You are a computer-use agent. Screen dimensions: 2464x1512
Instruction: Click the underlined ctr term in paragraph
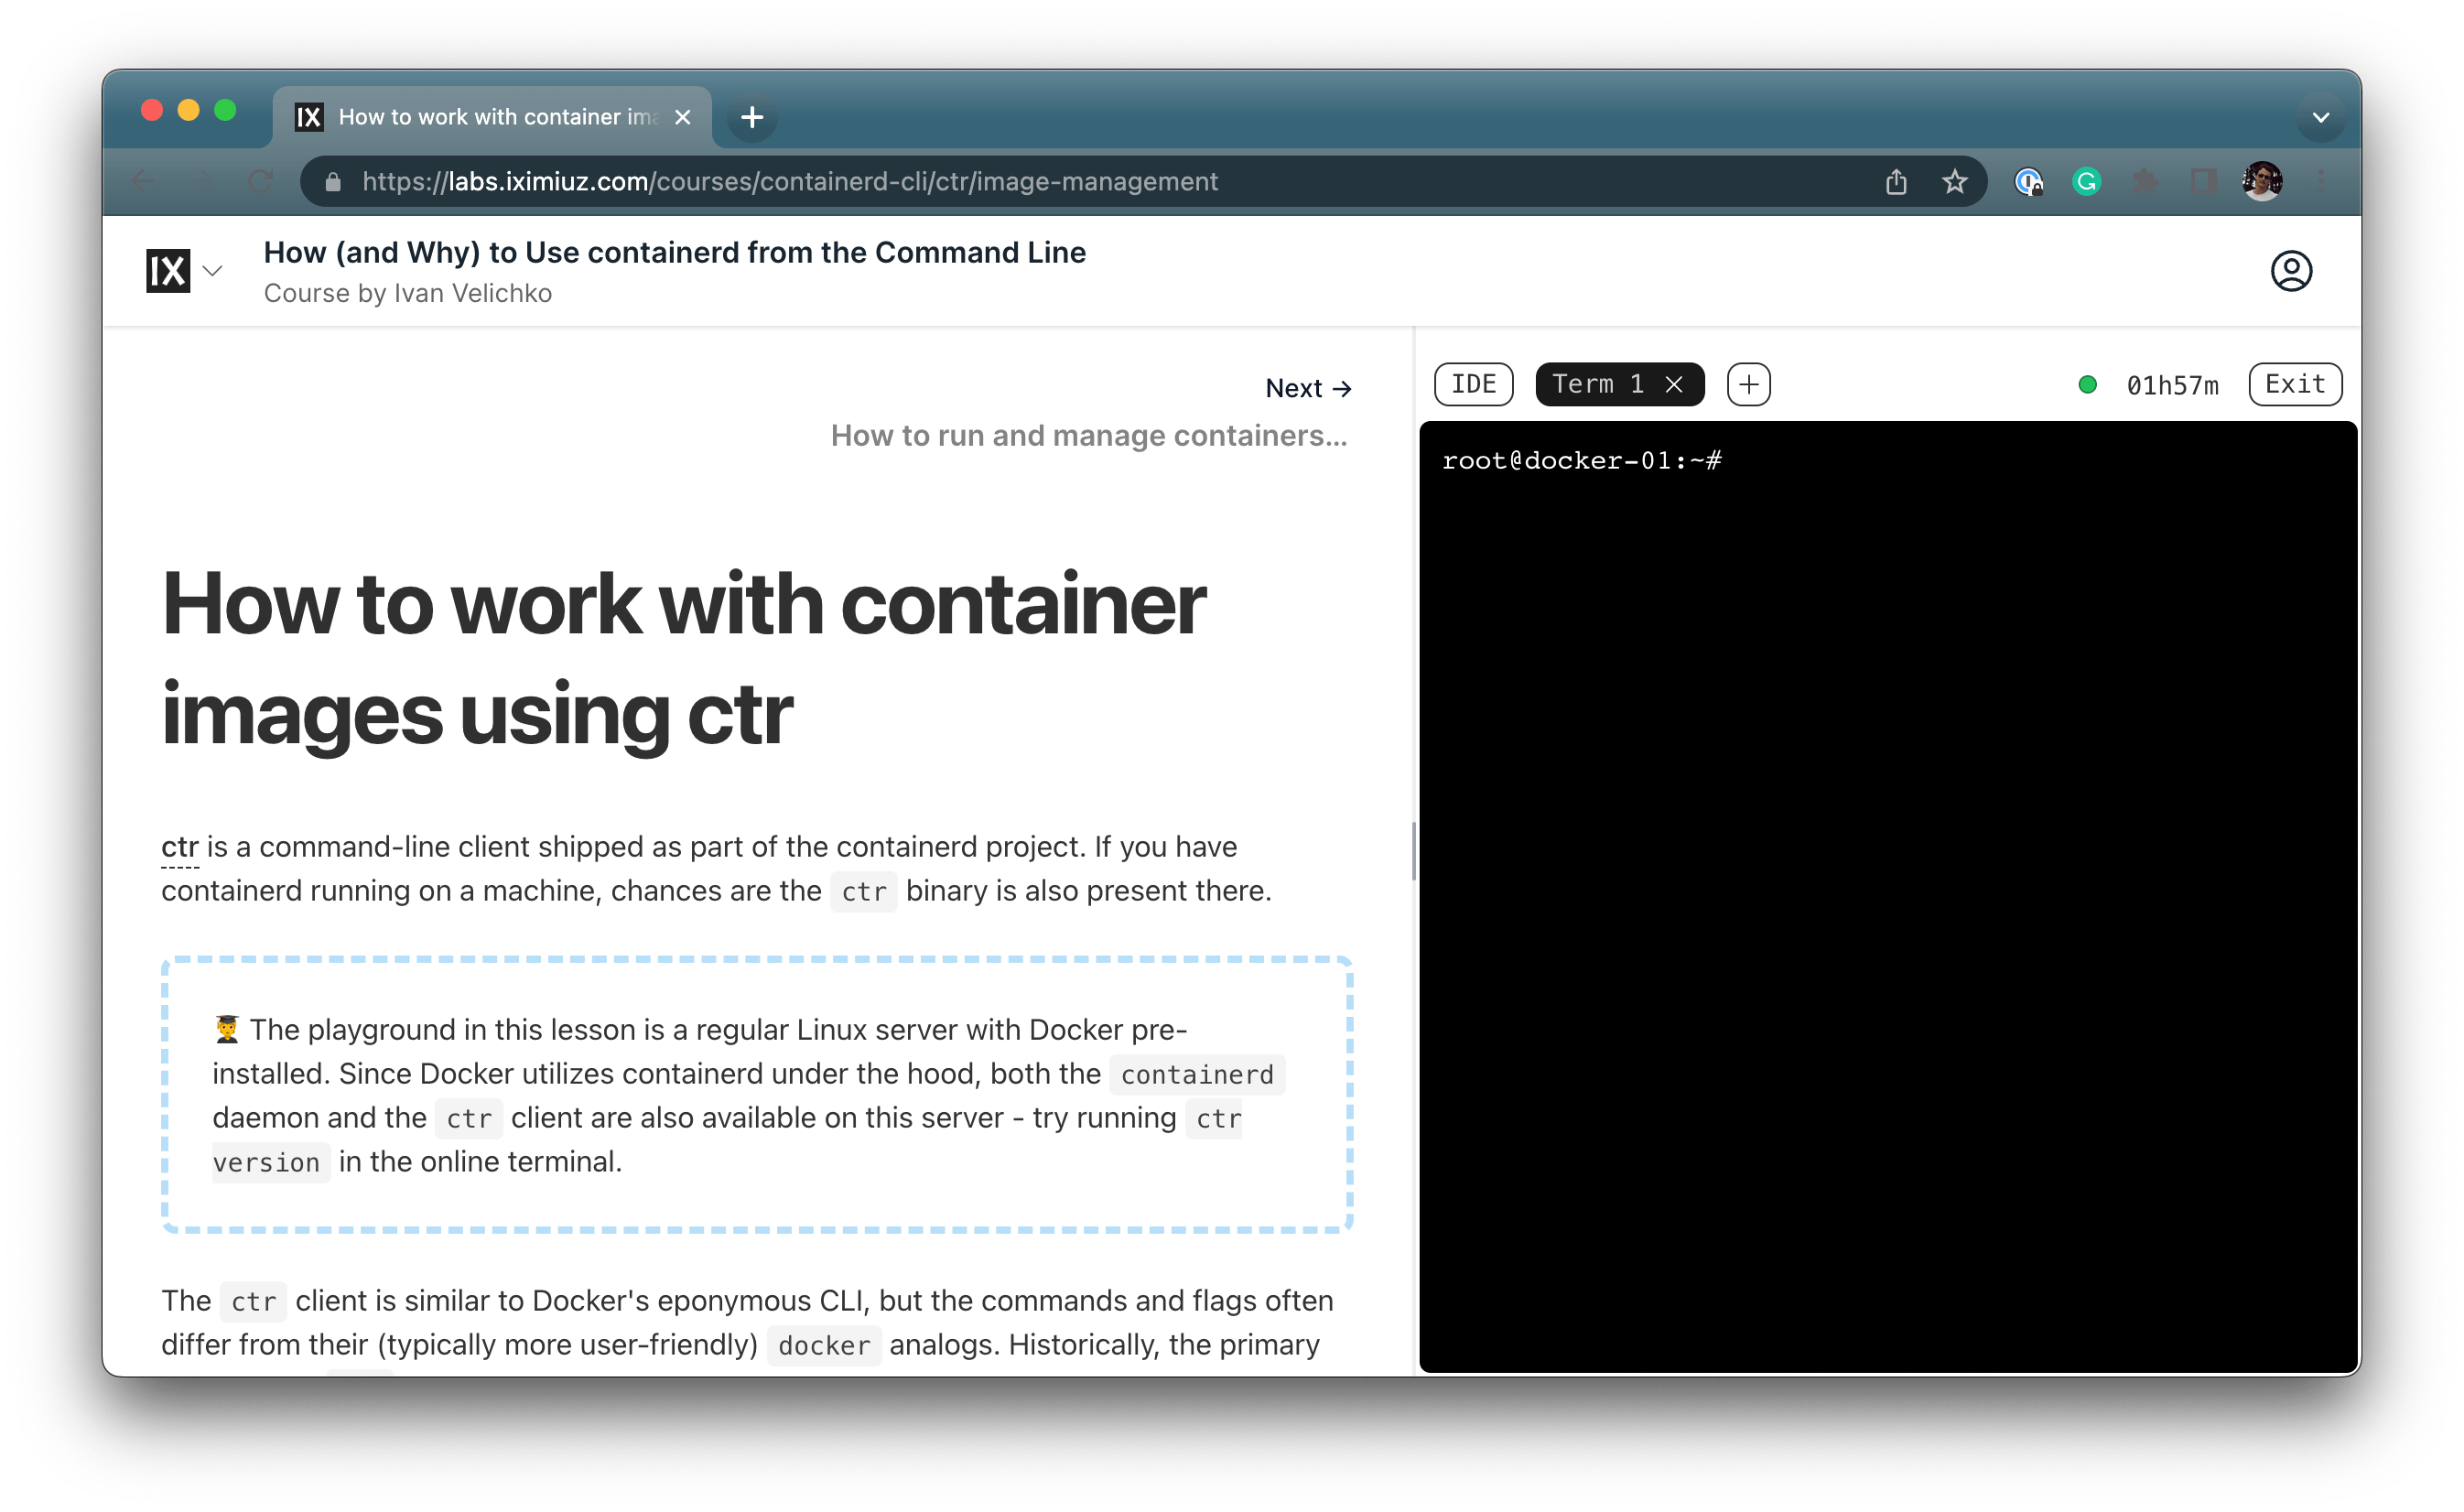tap(180, 847)
